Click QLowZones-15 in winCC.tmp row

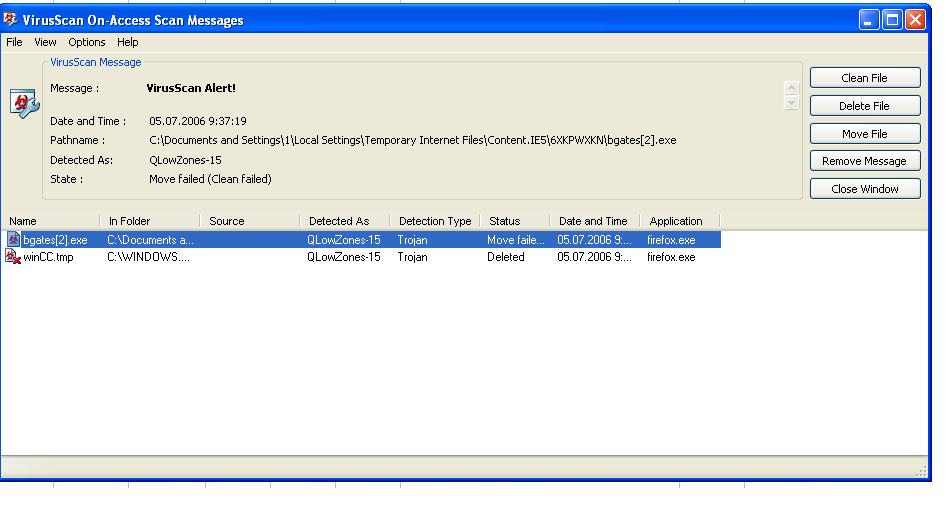point(344,258)
